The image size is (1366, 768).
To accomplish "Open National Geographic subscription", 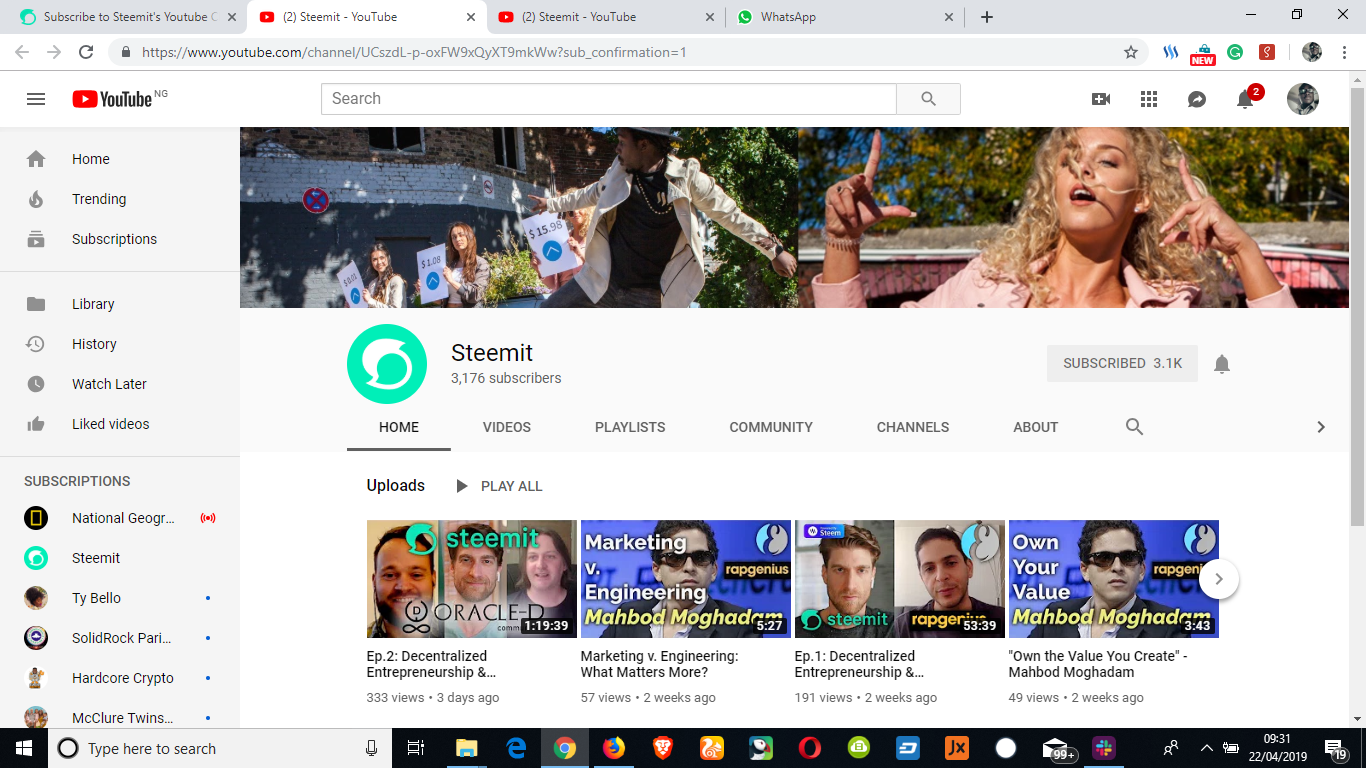I will click(120, 518).
